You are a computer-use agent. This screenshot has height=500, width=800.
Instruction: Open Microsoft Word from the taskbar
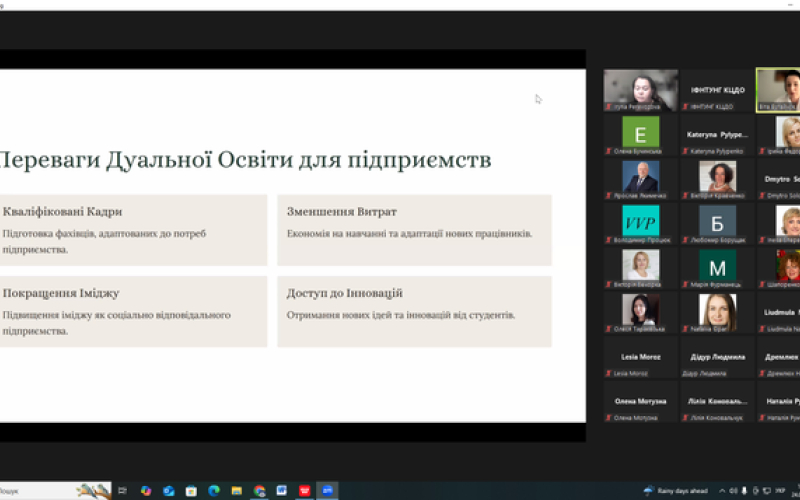(x=282, y=491)
